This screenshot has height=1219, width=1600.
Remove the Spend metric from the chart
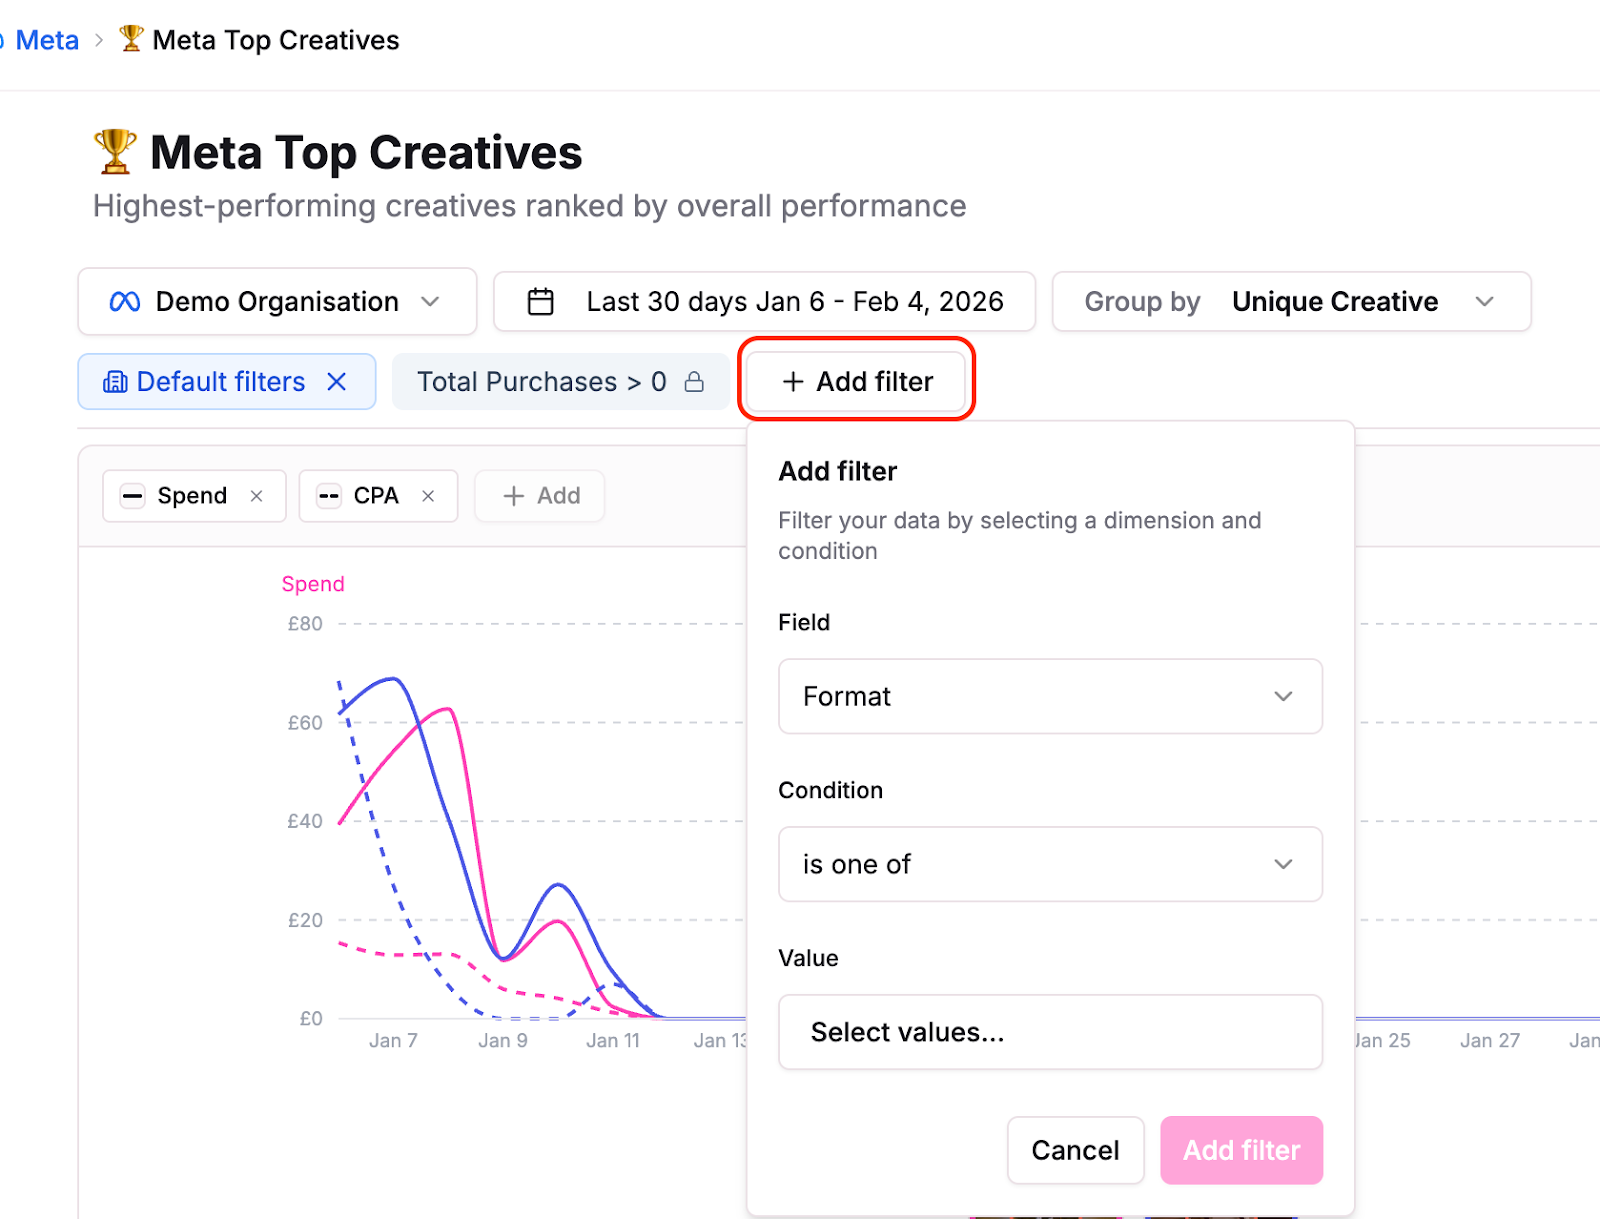pyautogui.click(x=256, y=495)
